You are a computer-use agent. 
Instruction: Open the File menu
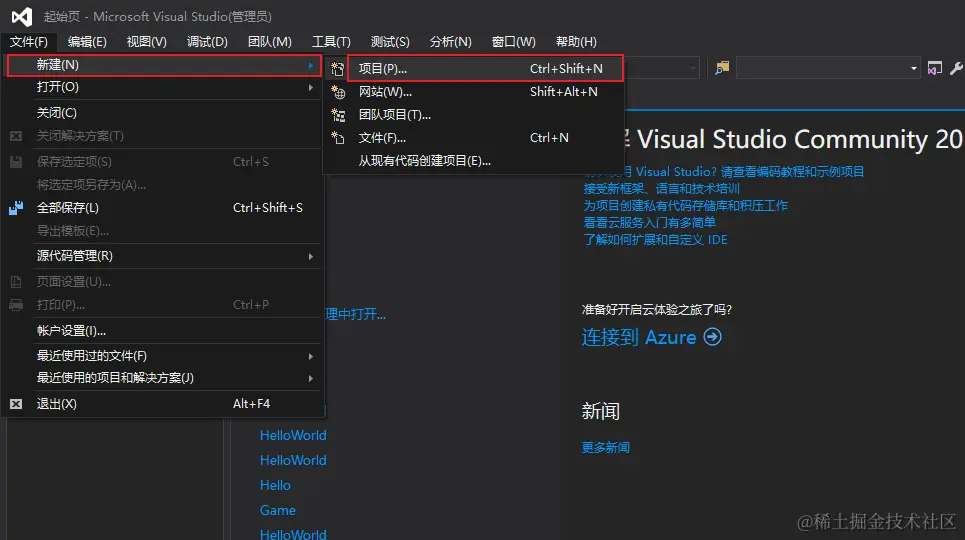[28, 42]
